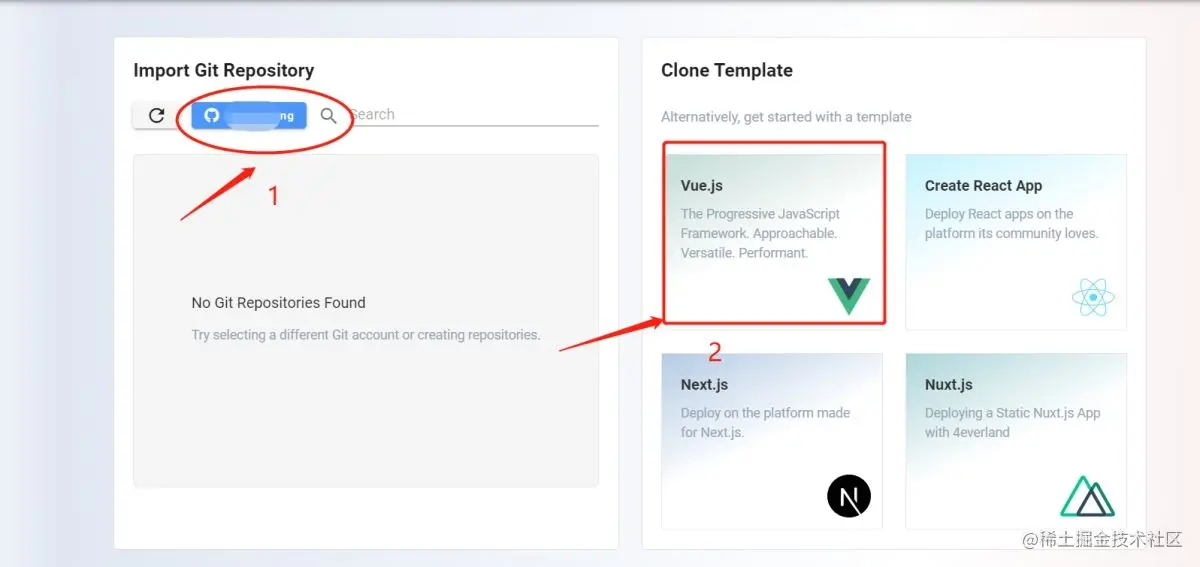Click the Import Git Repository heading
The image size is (1200, 567).
[x=223, y=71]
